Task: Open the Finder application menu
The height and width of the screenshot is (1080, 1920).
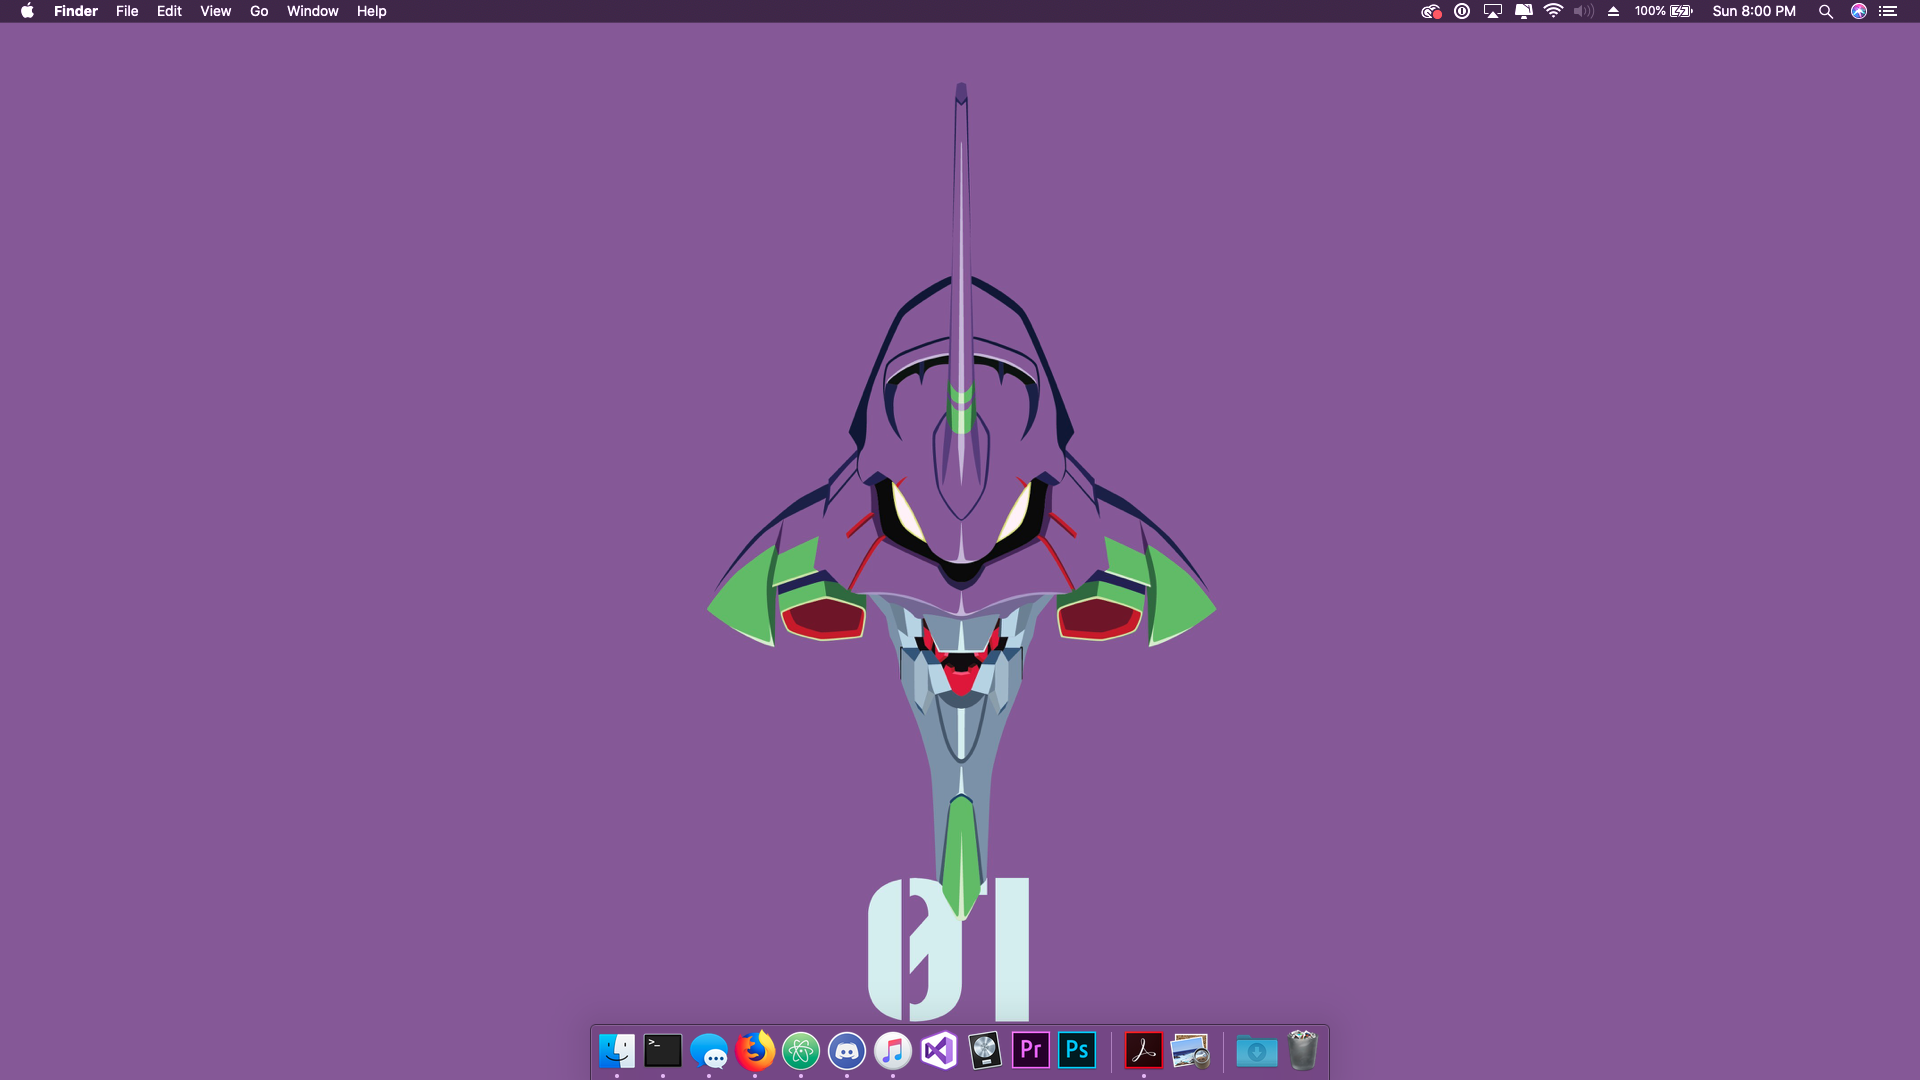Action: point(76,11)
